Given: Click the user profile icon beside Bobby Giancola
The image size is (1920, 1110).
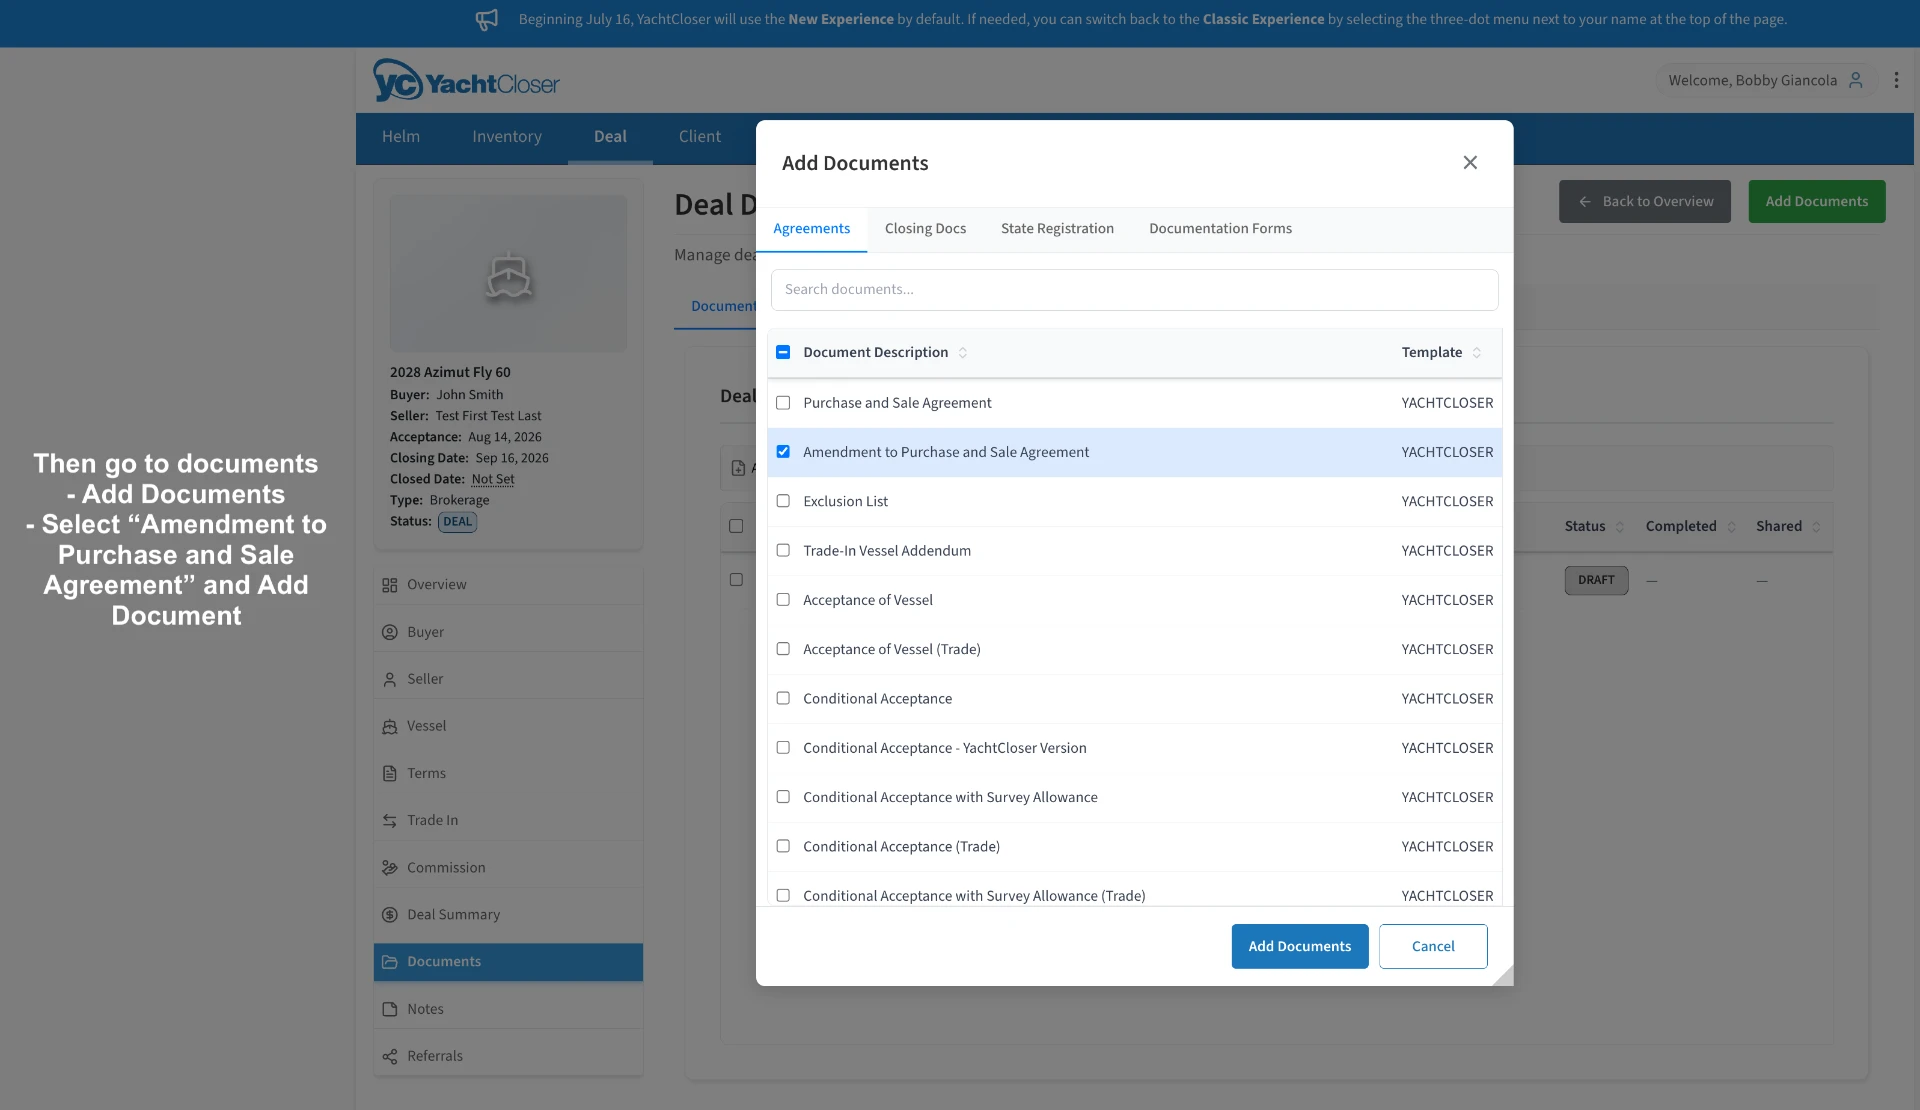Looking at the screenshot, I should coord(1856,80).
